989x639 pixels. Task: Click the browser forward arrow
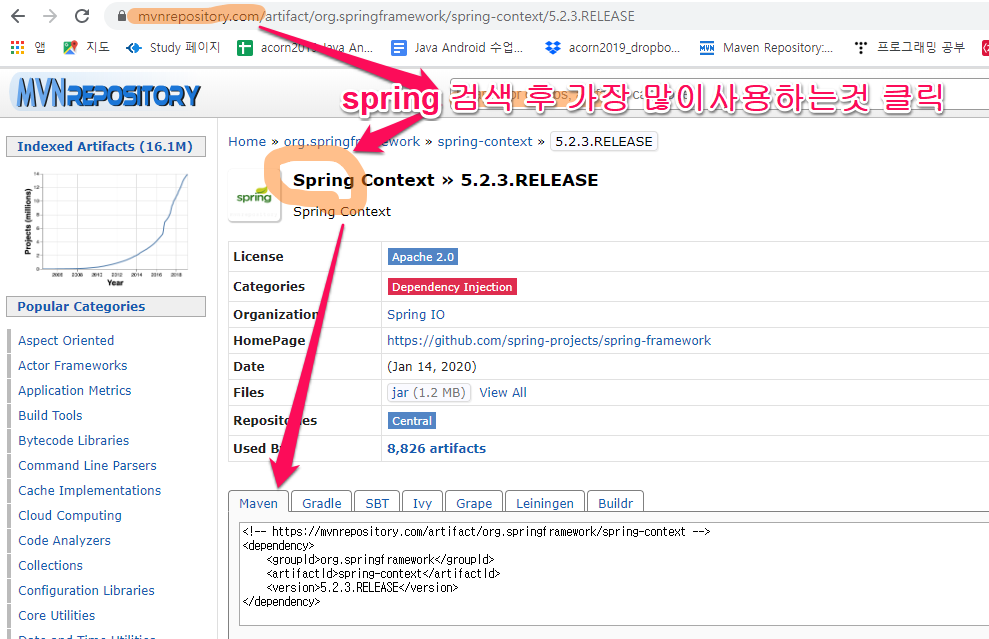tap(50, 16)
